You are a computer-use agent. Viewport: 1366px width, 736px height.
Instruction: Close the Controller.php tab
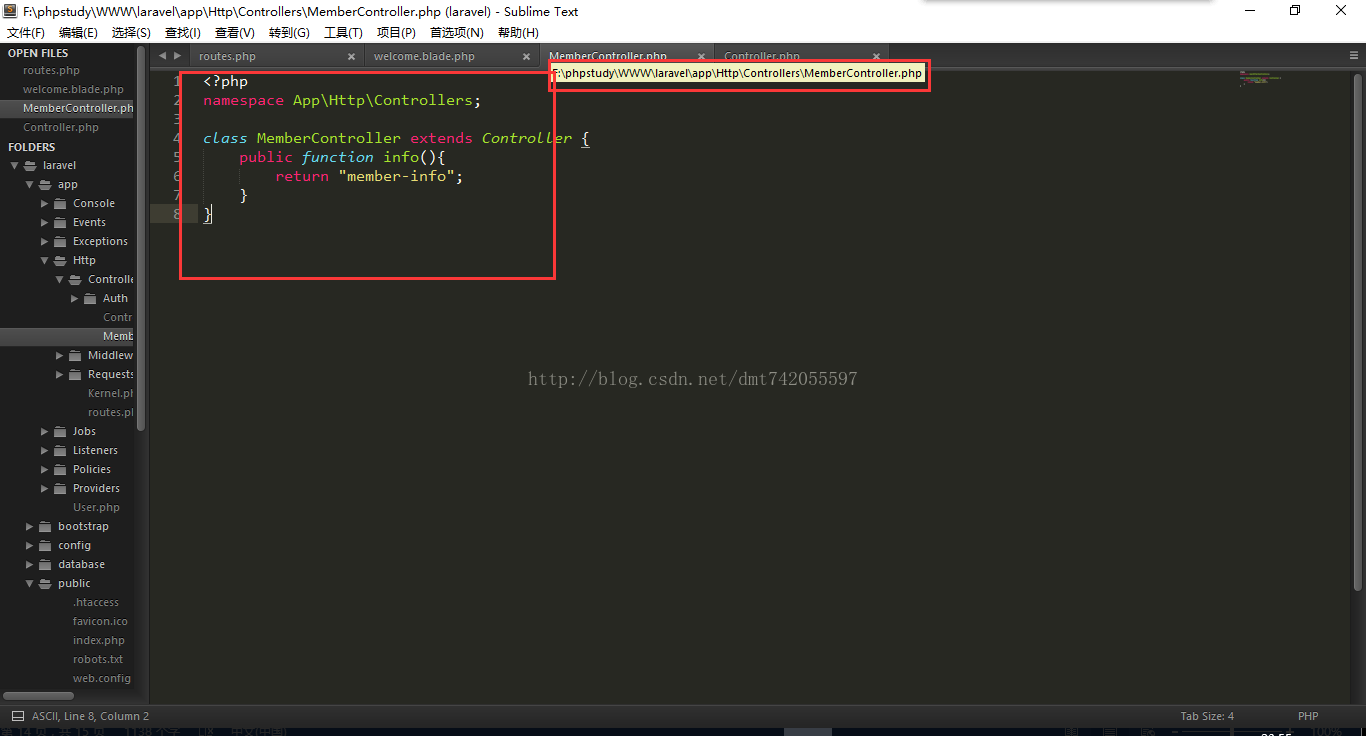tap(876, 57)
